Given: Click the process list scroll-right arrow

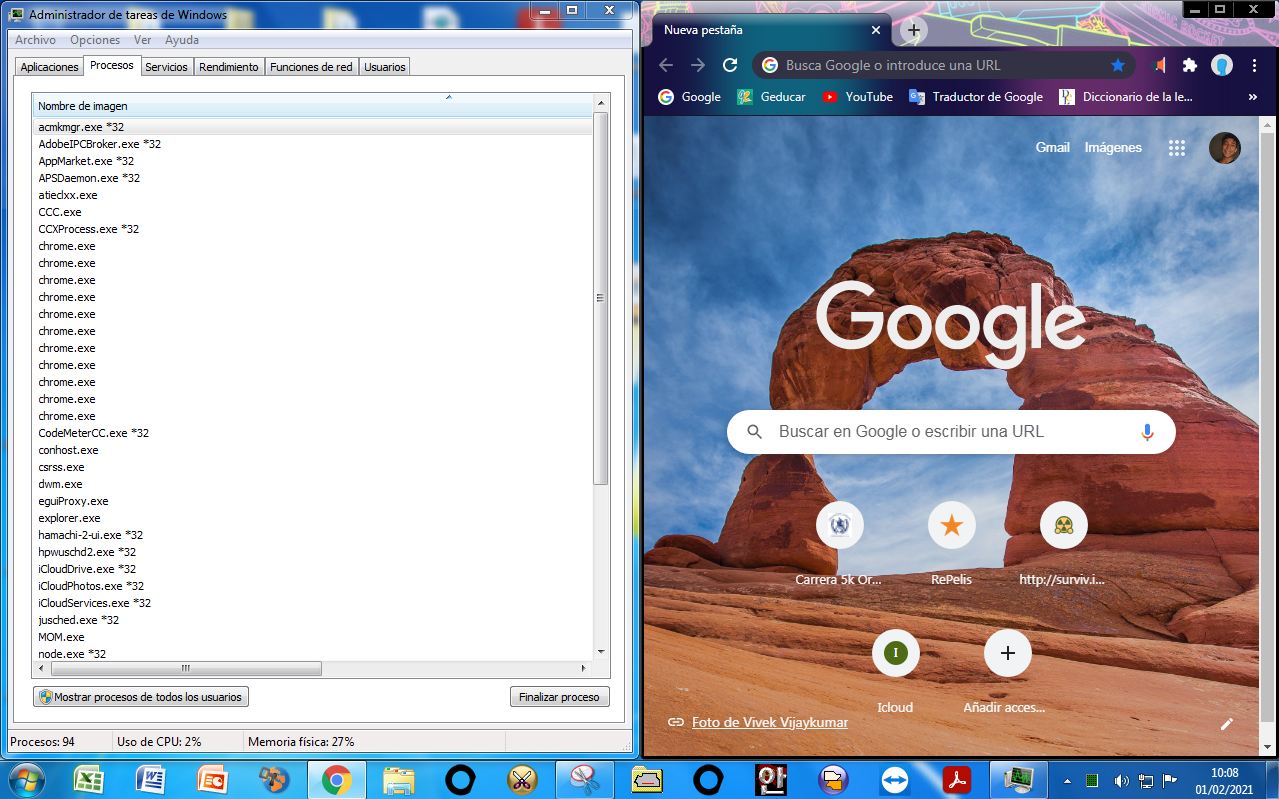Looking at the screenshot, I should (x=584, y=668).
